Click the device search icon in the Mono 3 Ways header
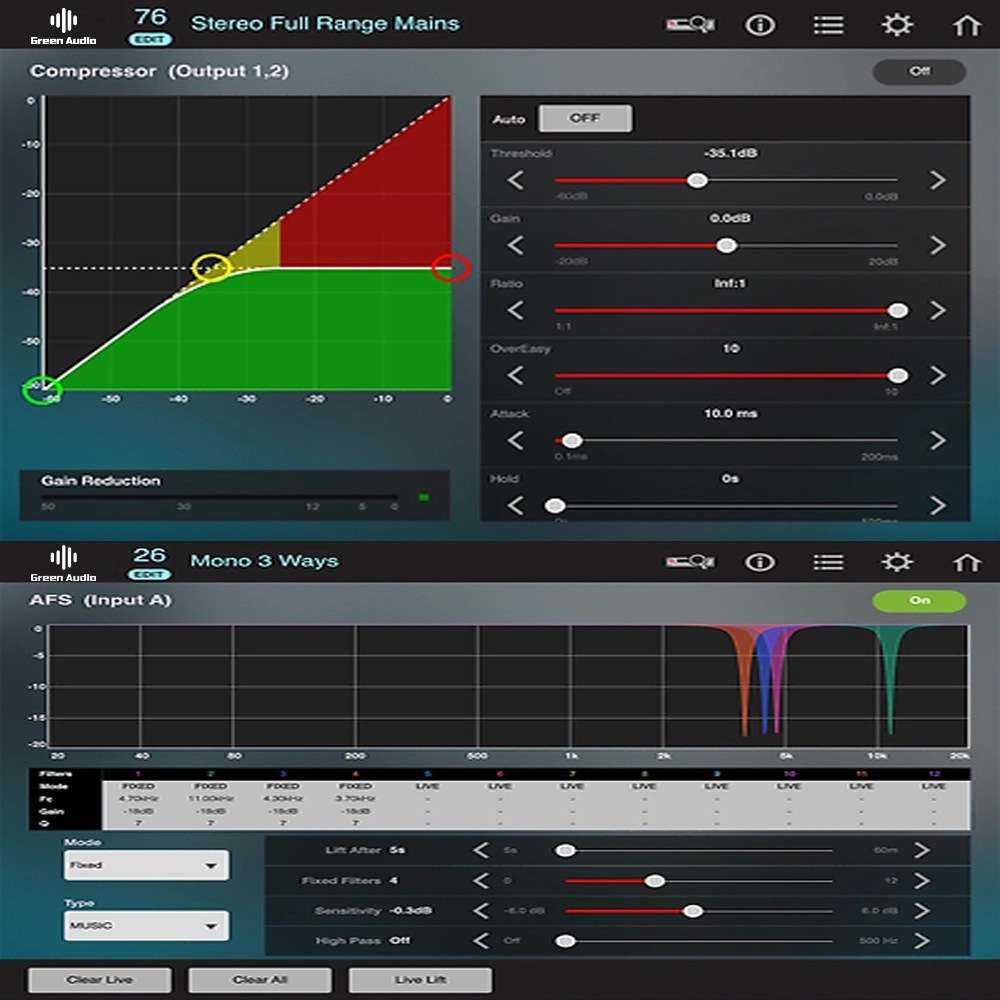The height and width of the screenshot is (1000, 1000). (691, 562)
